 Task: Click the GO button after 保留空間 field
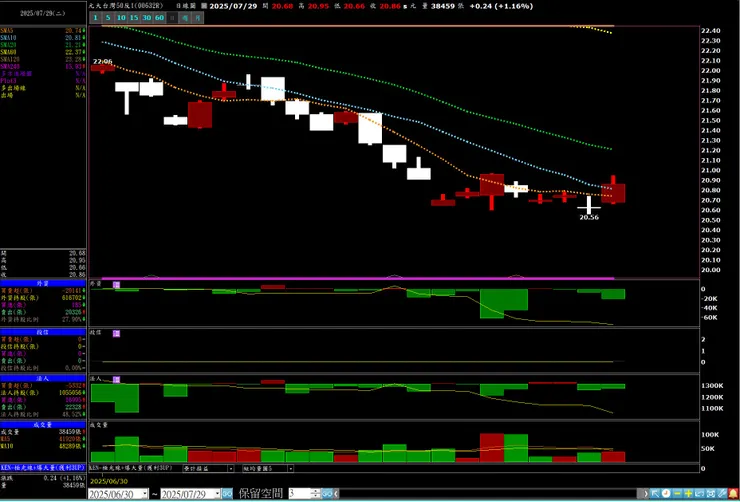pos(328,494)
